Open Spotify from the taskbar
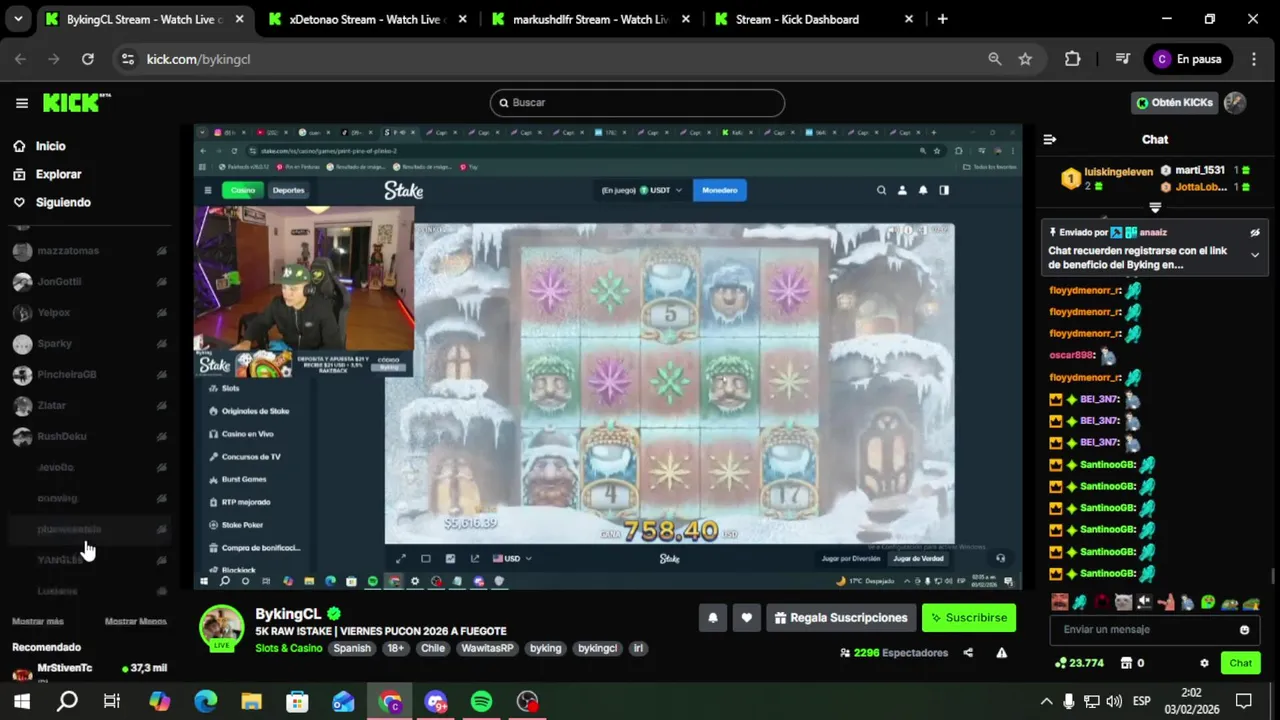 (481, 702)
